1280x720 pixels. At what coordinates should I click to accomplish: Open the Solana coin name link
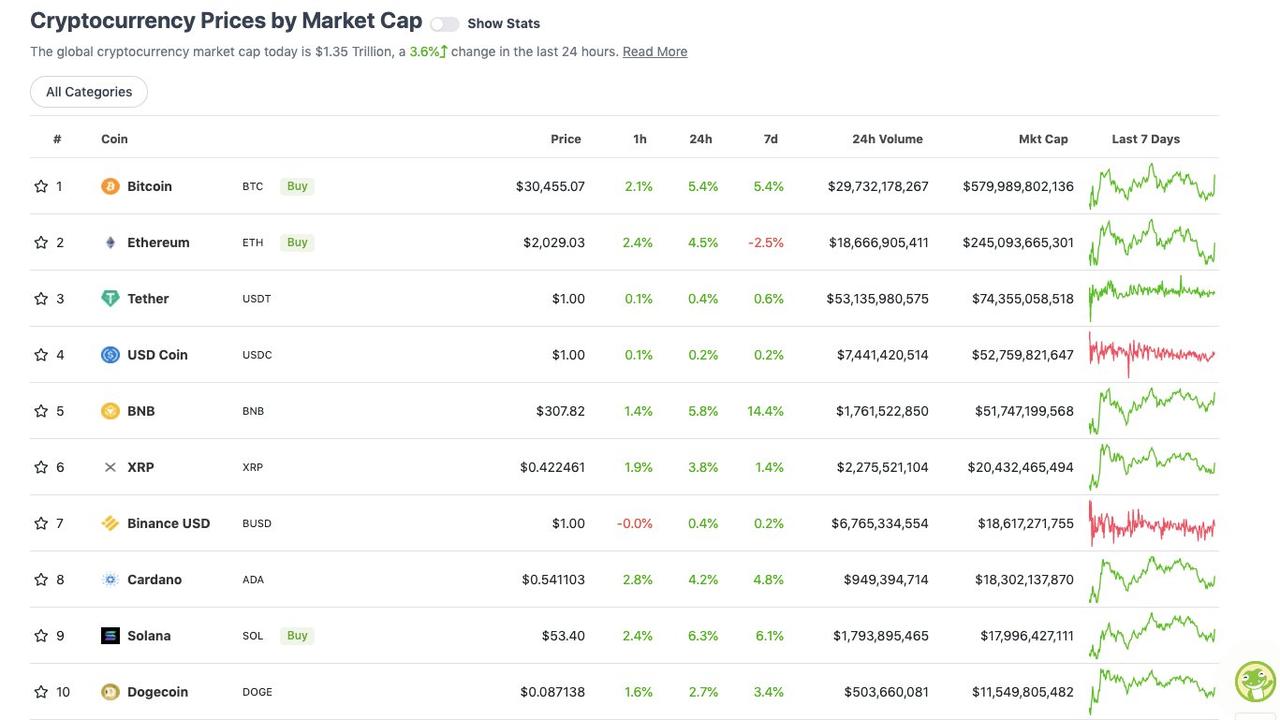tap(149, 635)
